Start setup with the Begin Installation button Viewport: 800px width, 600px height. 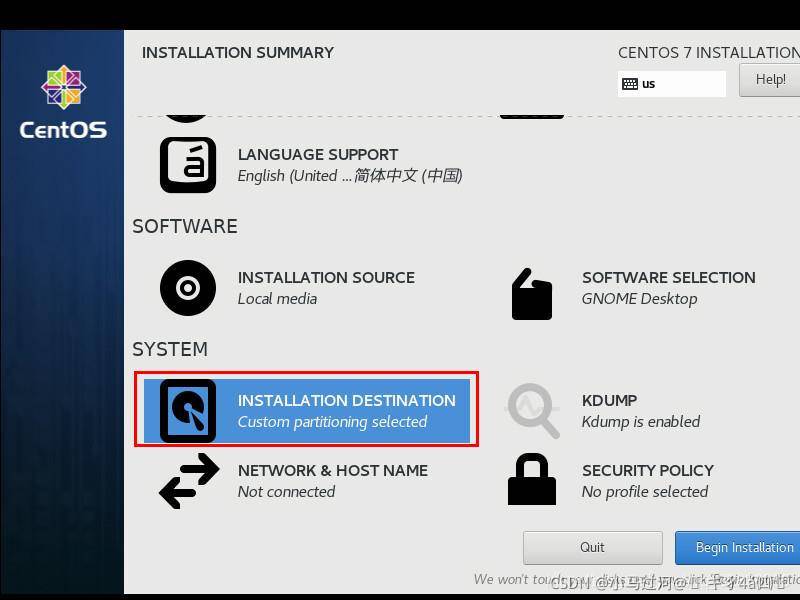pos(740,547)
